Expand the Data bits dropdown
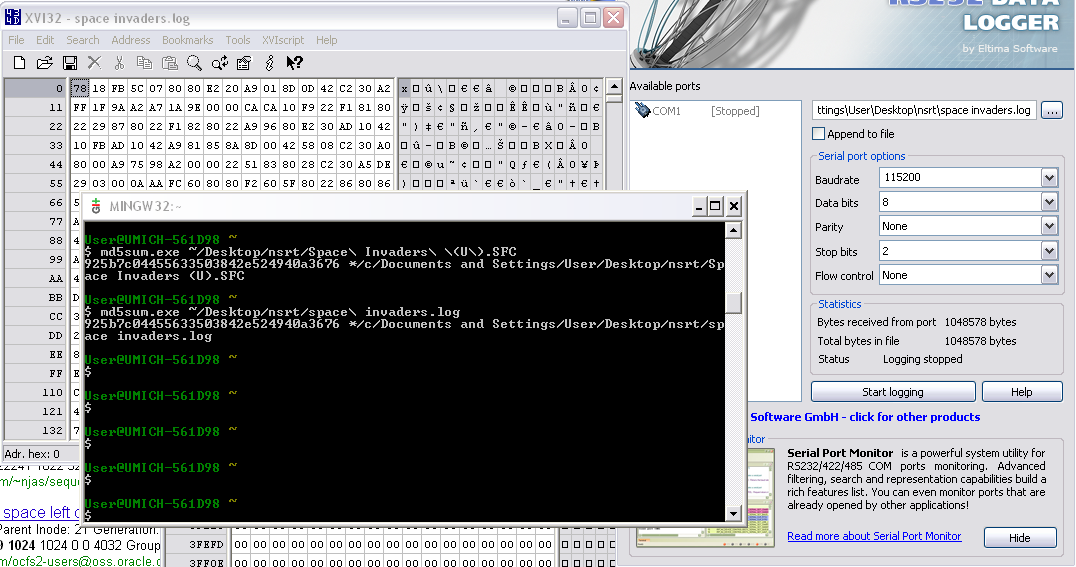The width and height of the screenshot is (1076, 567). [1049, 202]
